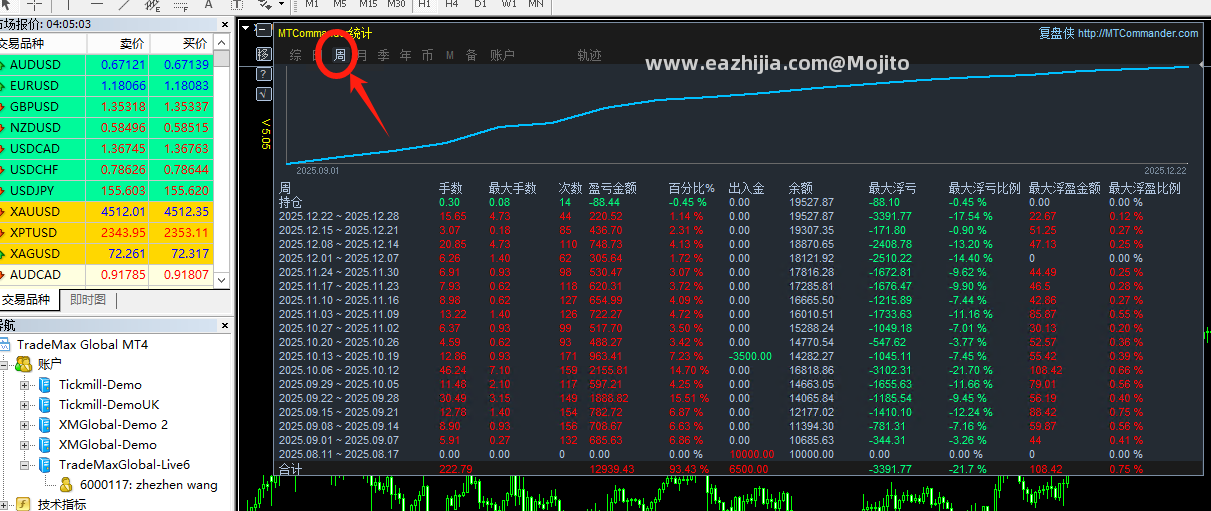Collapse the 账户 accounts tree node

(6, 364)
